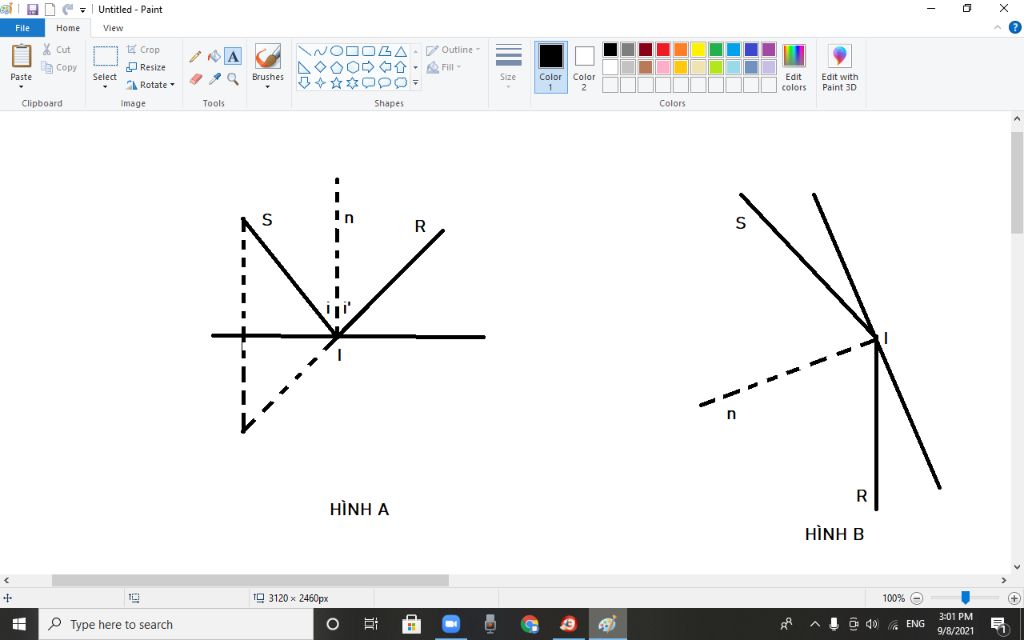Image resolution: width=1024 pixels, height=640 pixels.
Task: Select the Text tool
Action: pyautogui.click(x=233, y=57)
